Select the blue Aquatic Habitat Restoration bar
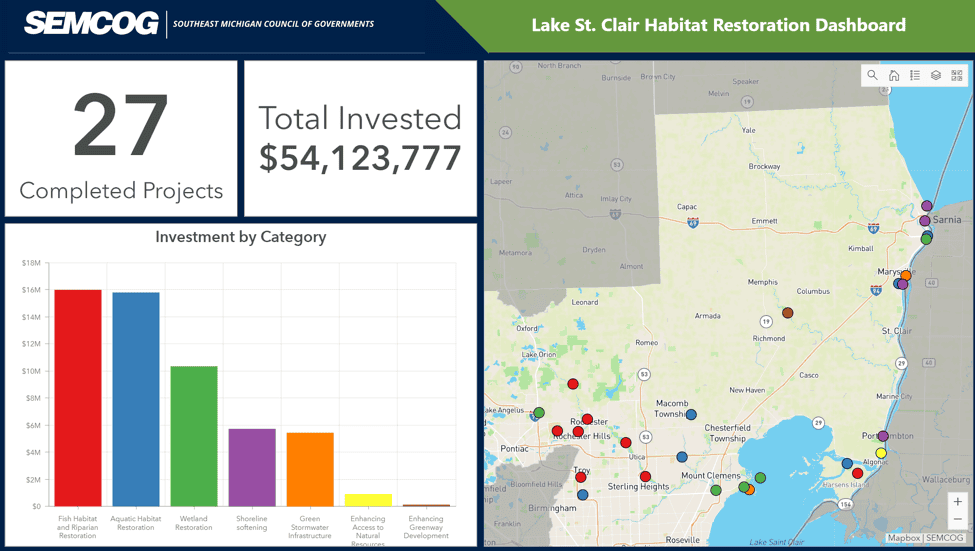This screenshot has height=551, width=975. (136, 398)
